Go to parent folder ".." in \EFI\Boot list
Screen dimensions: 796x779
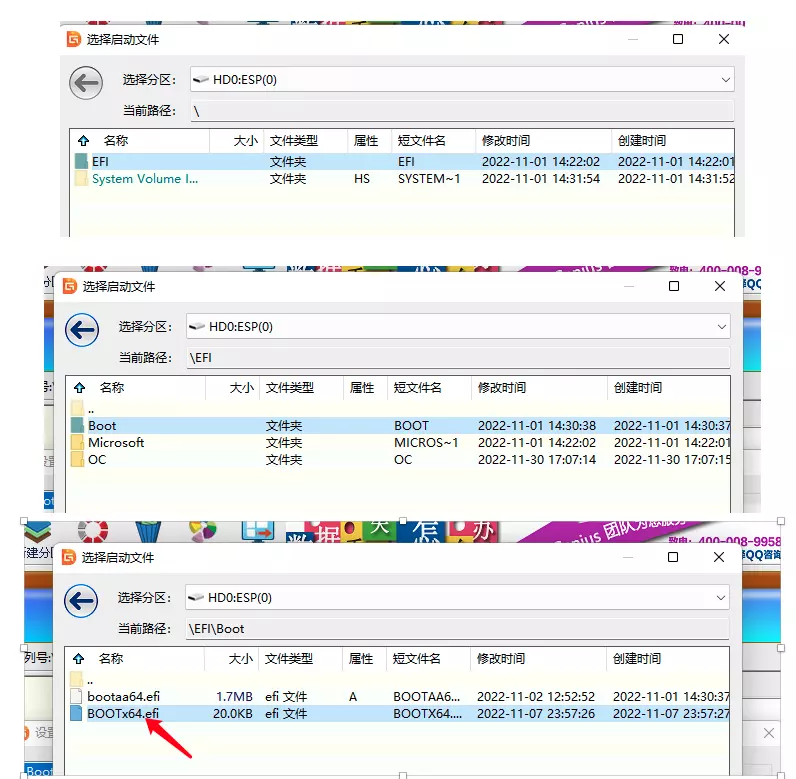click(90, 678)
